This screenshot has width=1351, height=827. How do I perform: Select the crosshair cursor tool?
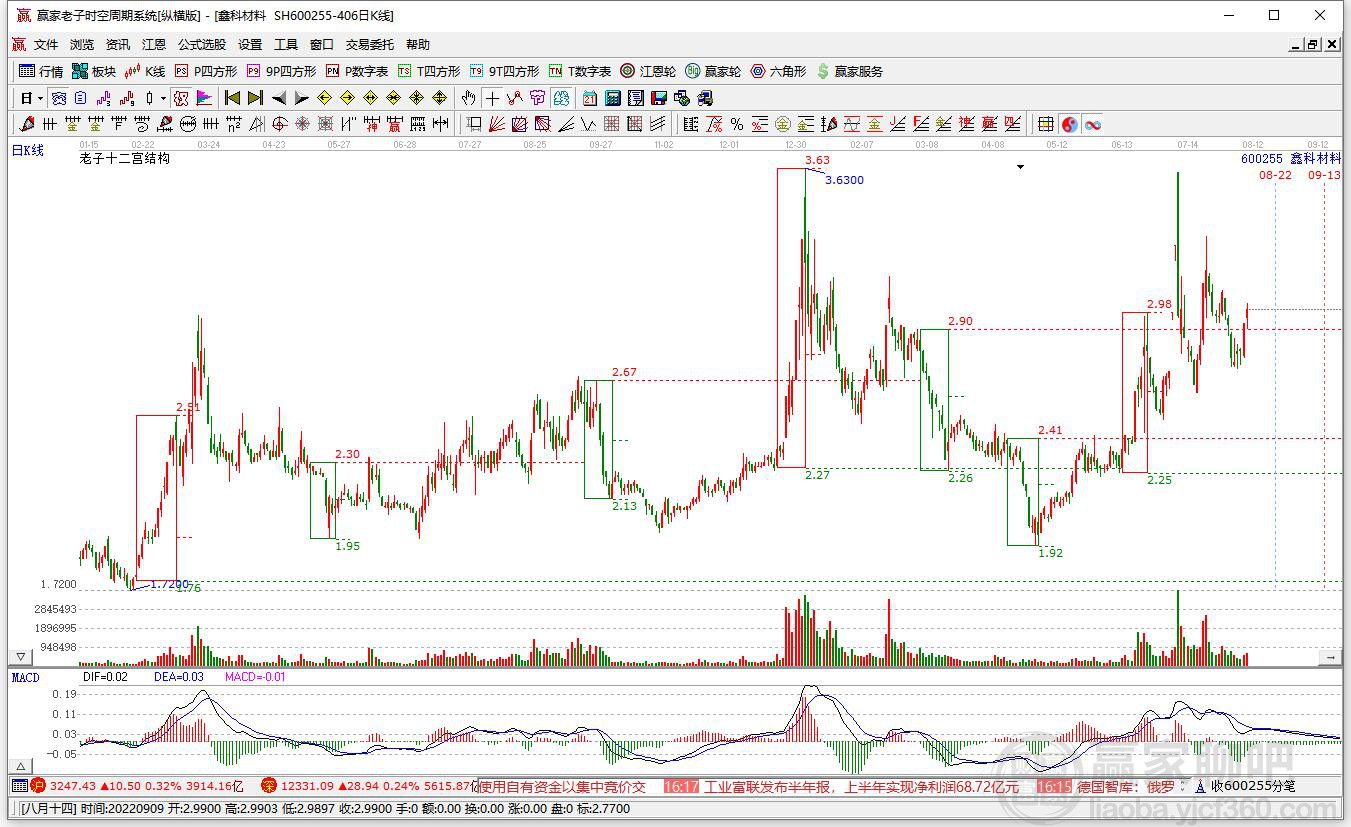pos(492,98)
